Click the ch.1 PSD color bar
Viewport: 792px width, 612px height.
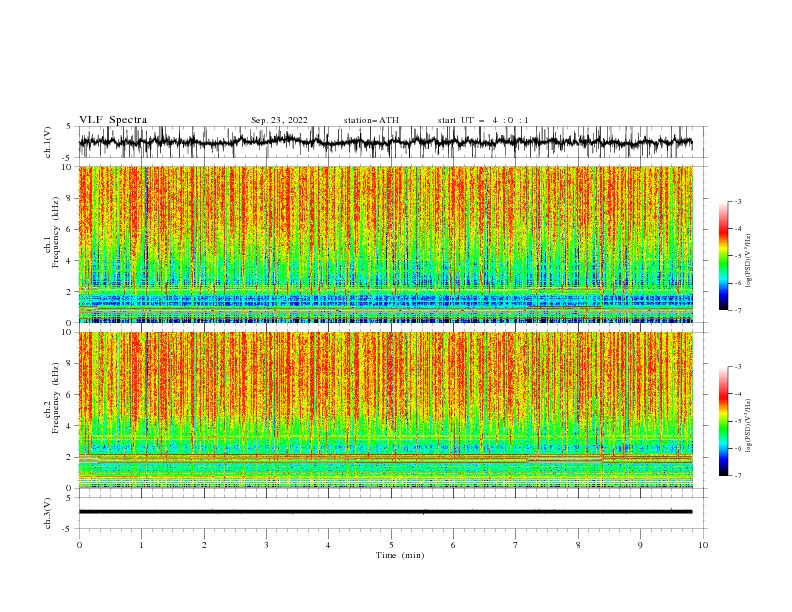723,255
